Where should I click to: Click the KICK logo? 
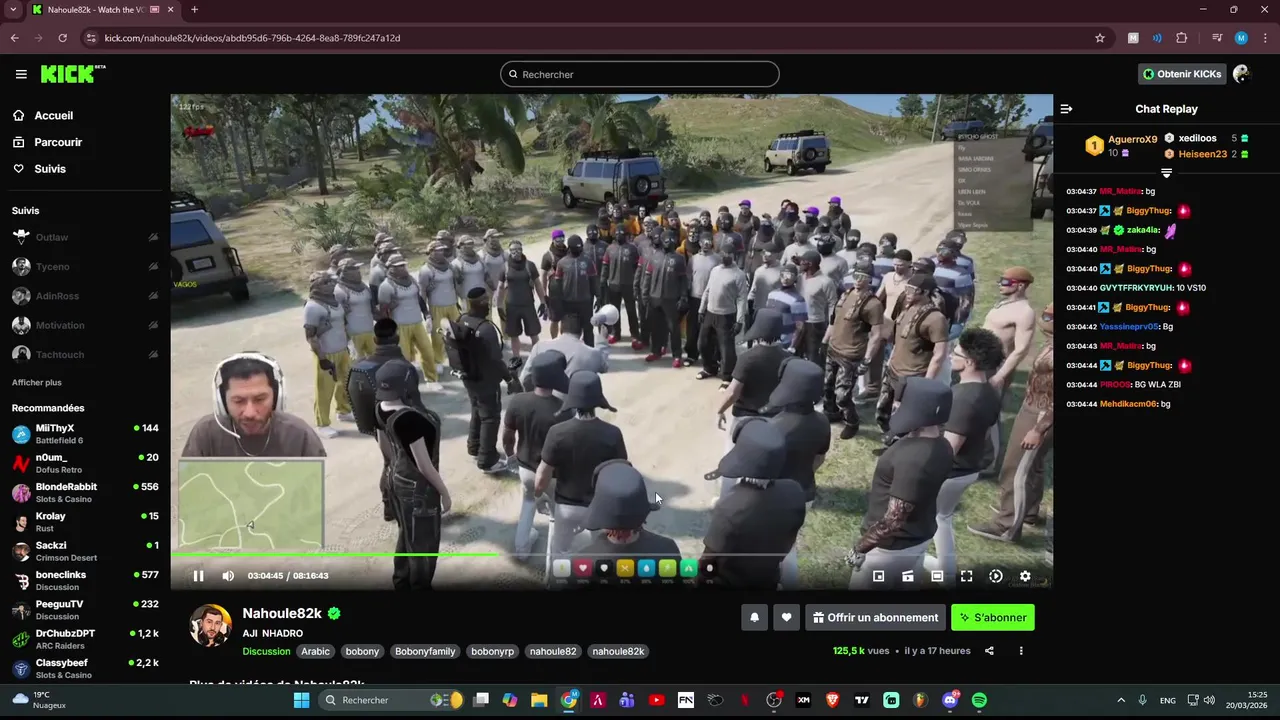[73, 74]
